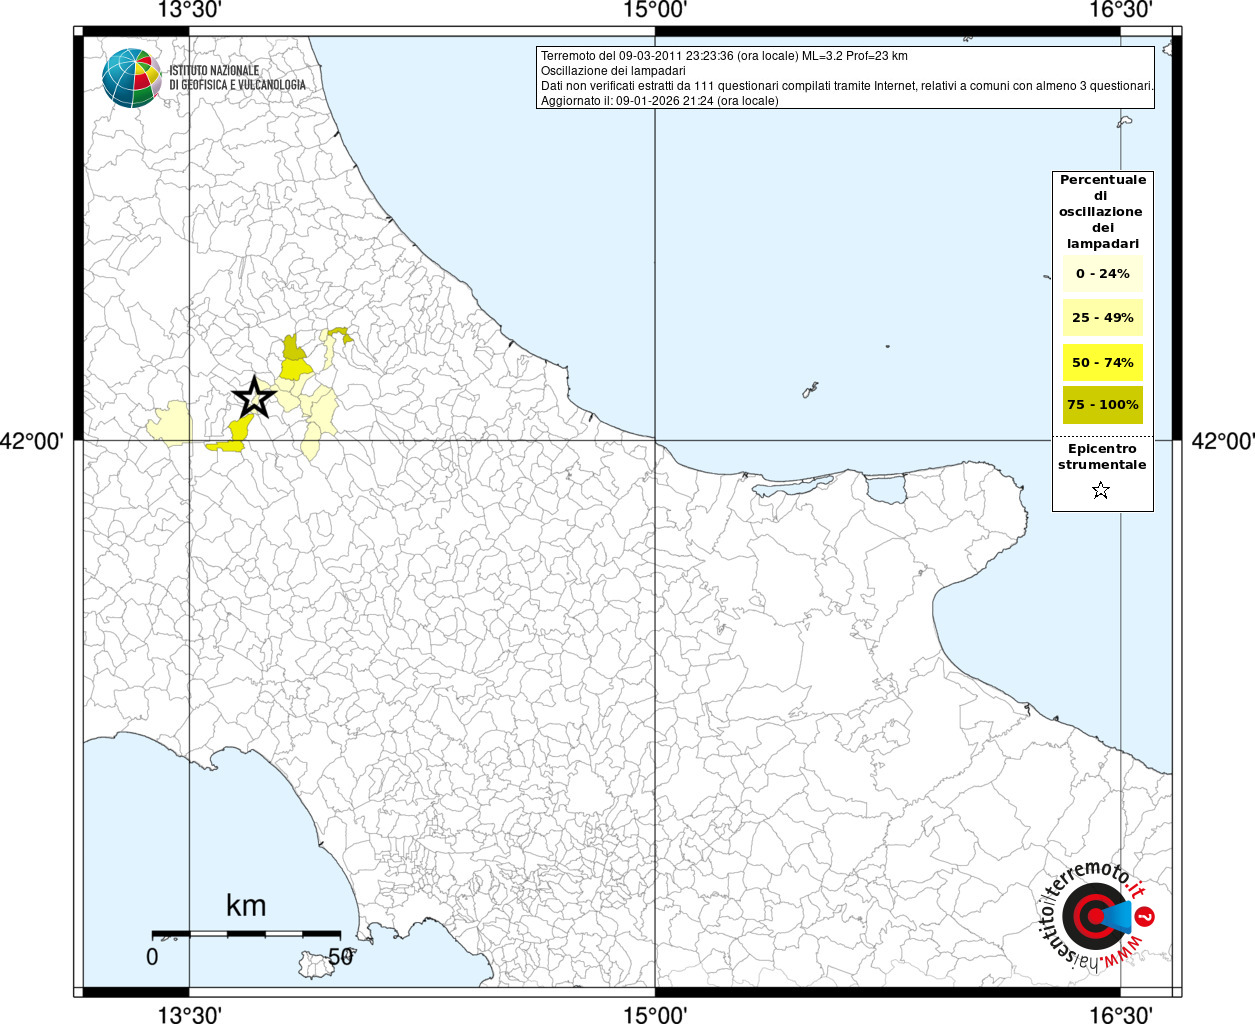1255x1024 pixels.
Task: Select the 0 - 24% legend swatch
Action: click(1102, 273)
